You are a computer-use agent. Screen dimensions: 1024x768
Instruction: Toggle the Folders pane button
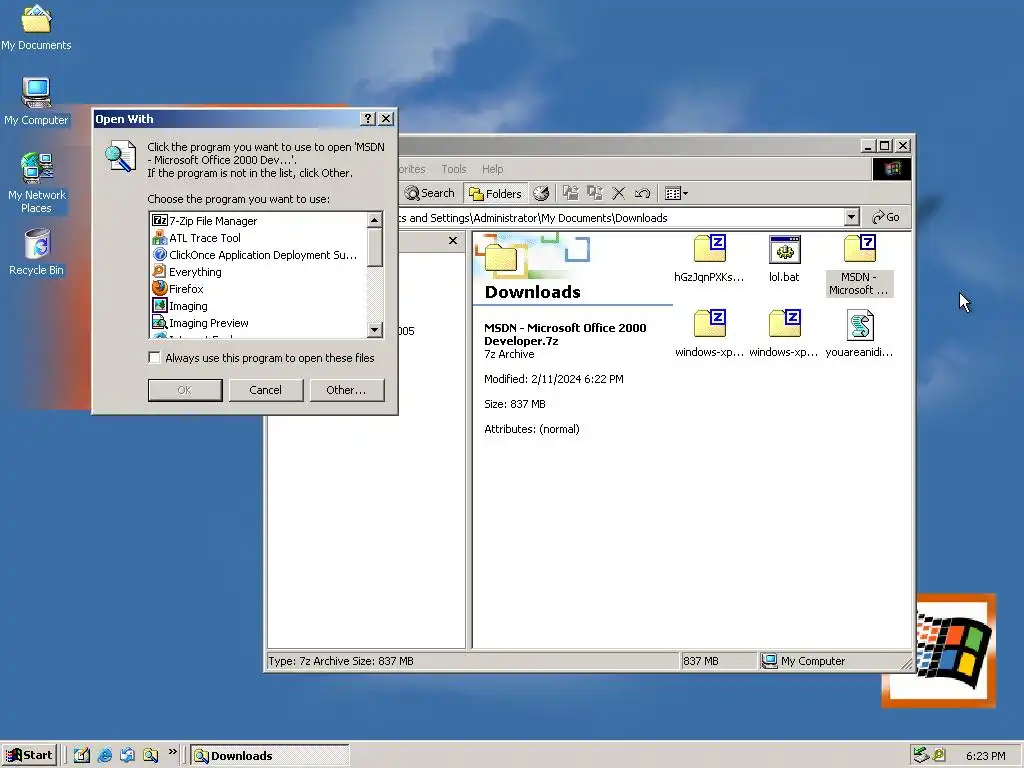coord(496,193)
